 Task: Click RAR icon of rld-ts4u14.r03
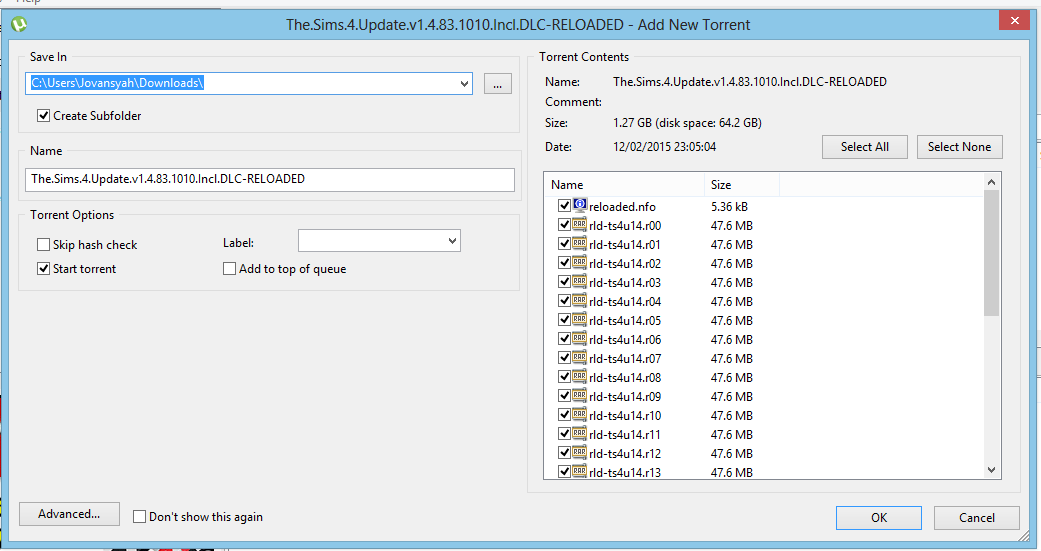(580, 281)
